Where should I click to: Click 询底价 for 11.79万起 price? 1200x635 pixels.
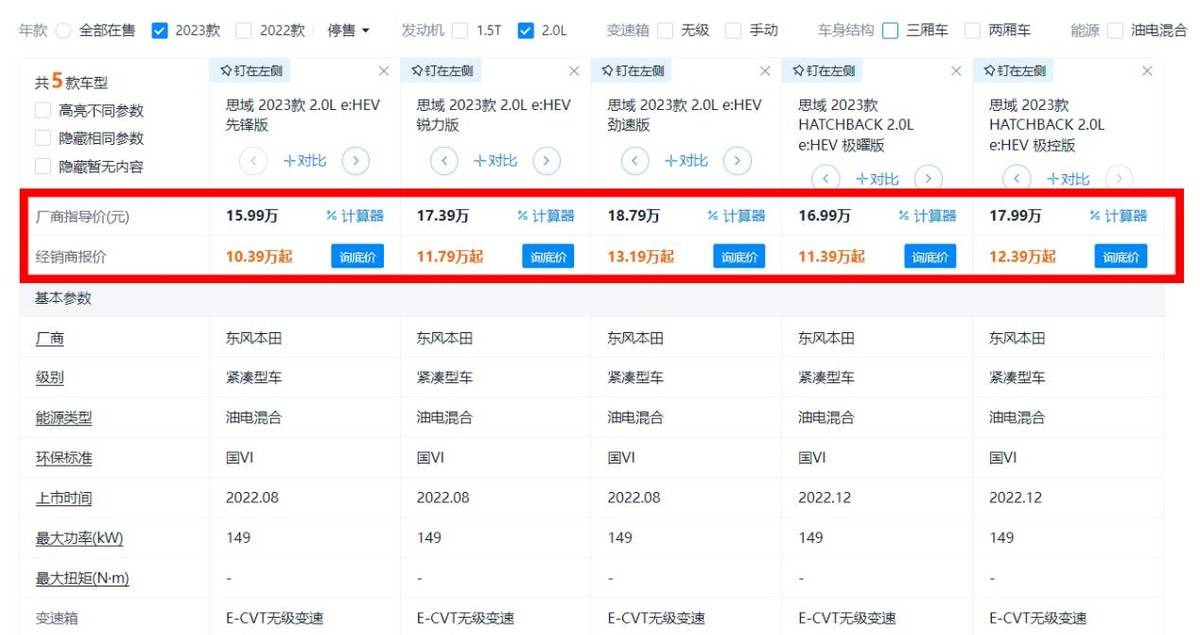coord(548,257)
